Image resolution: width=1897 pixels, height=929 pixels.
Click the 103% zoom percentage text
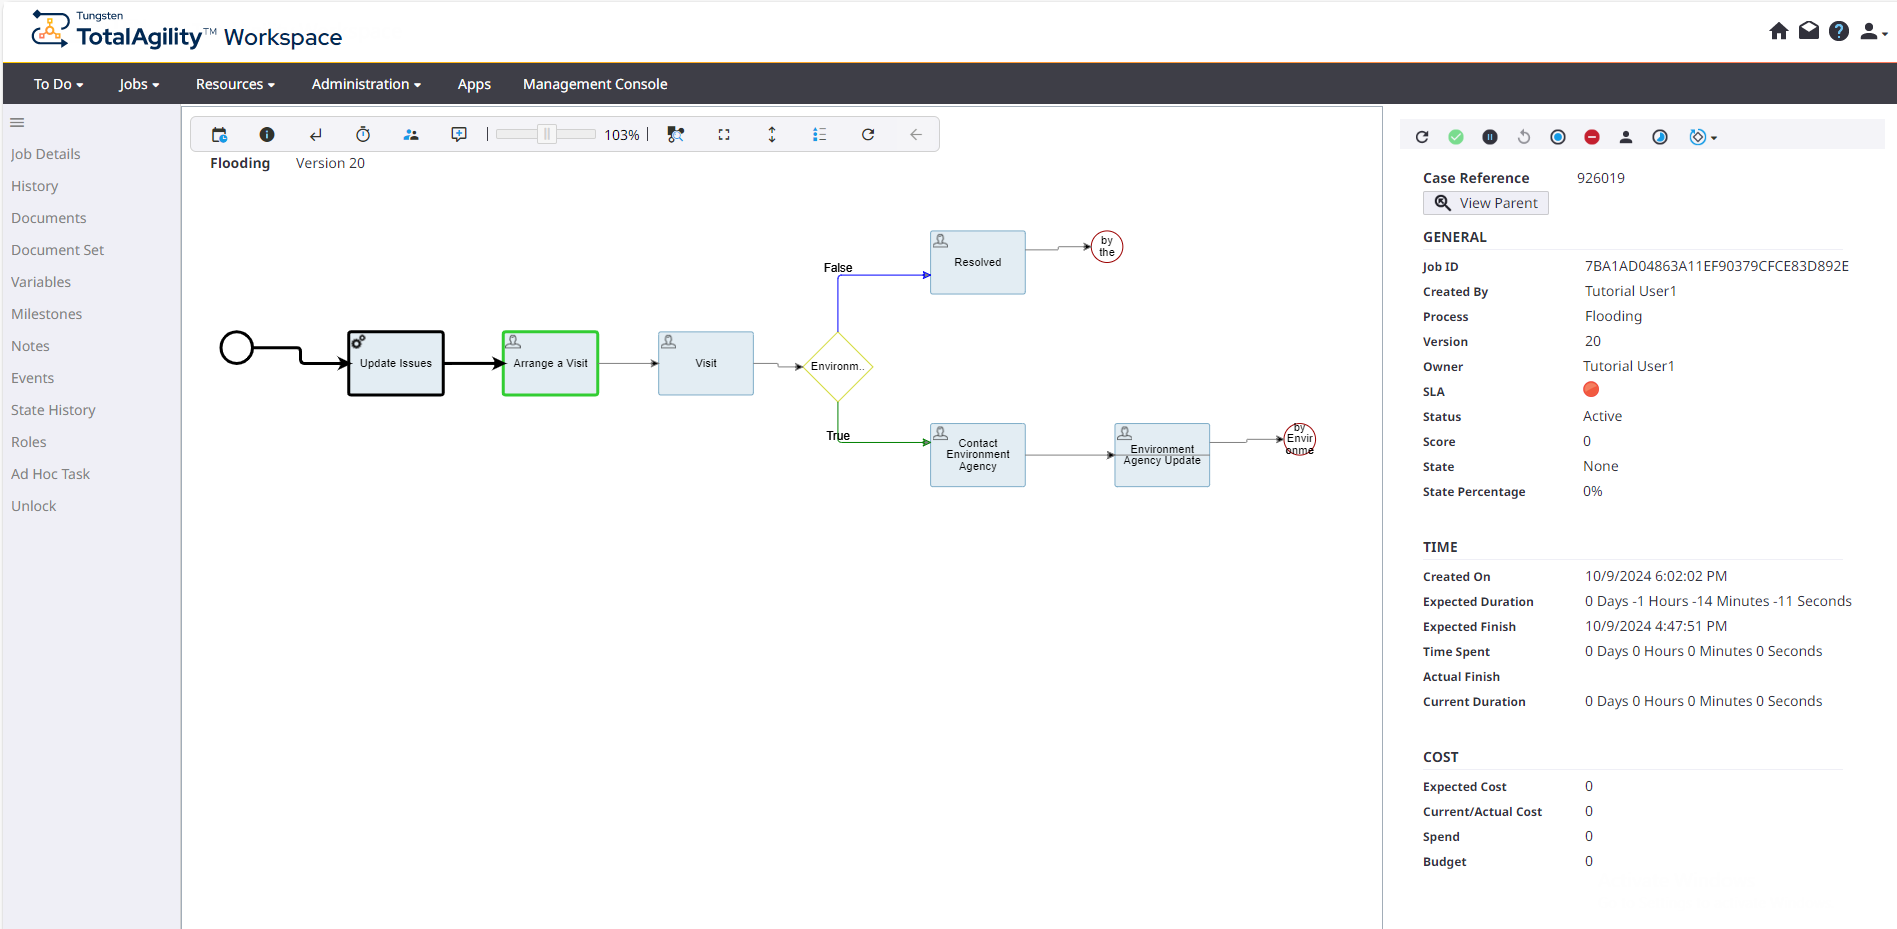622,135
